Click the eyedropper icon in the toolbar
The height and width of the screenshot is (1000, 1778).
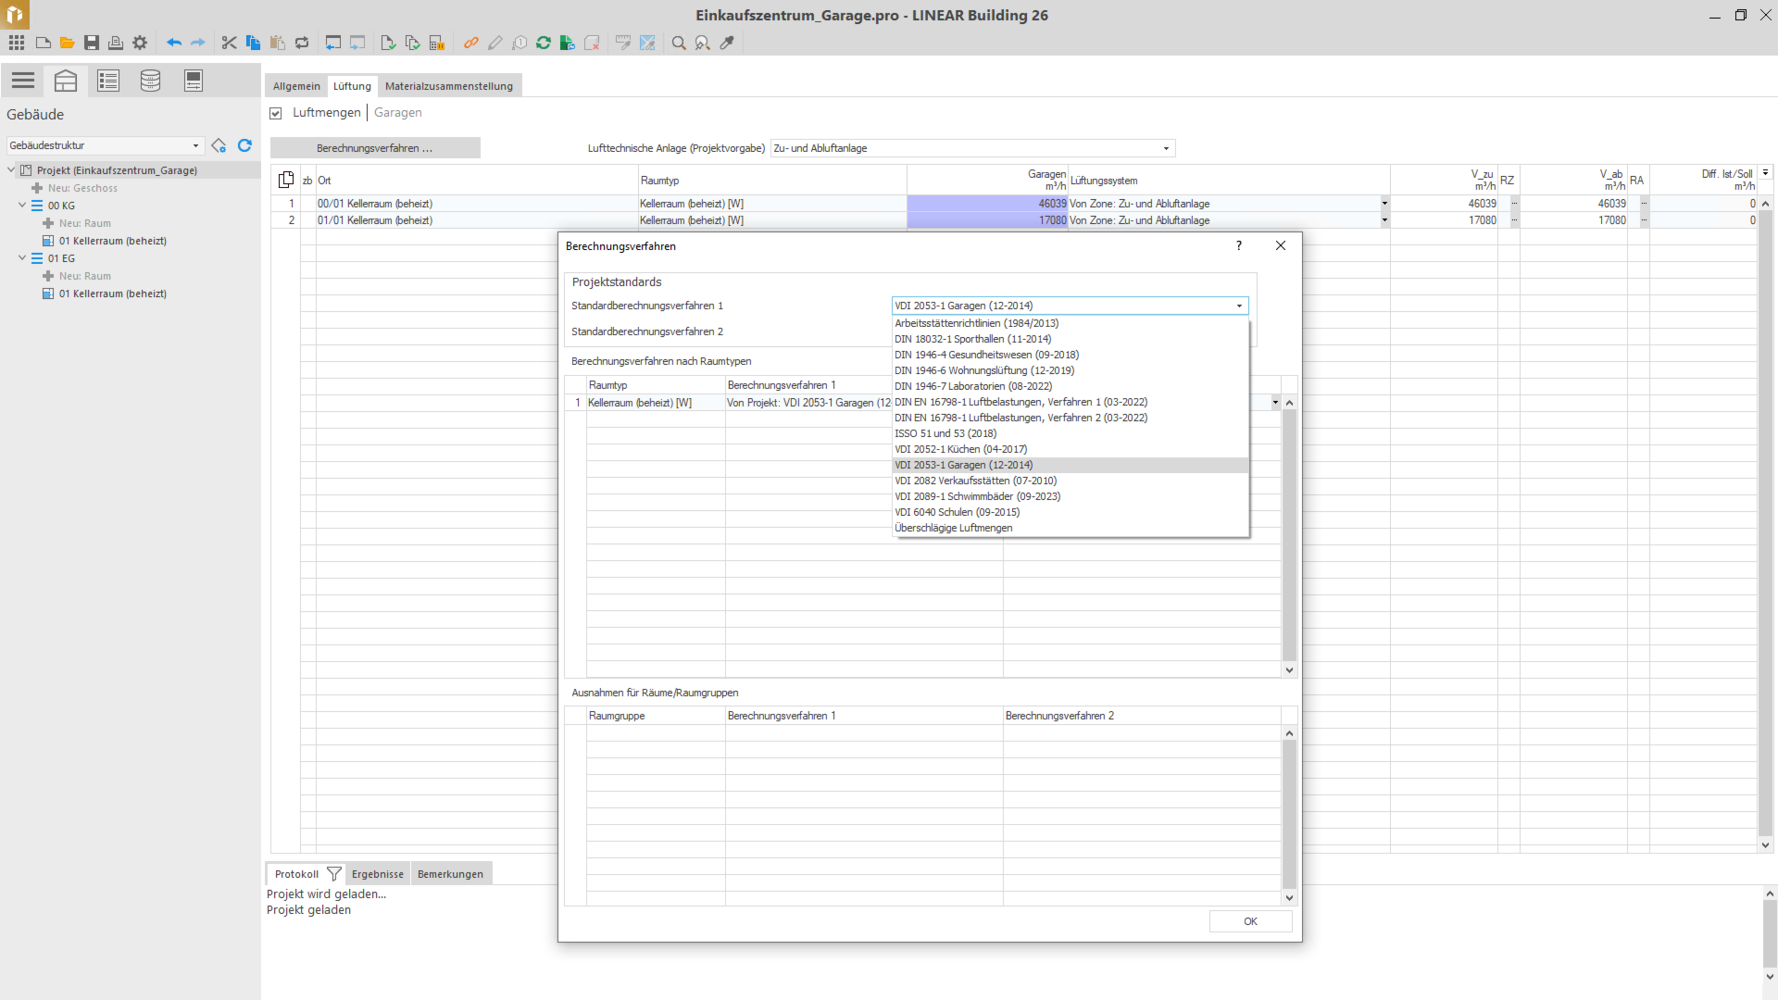click(727, 43)
